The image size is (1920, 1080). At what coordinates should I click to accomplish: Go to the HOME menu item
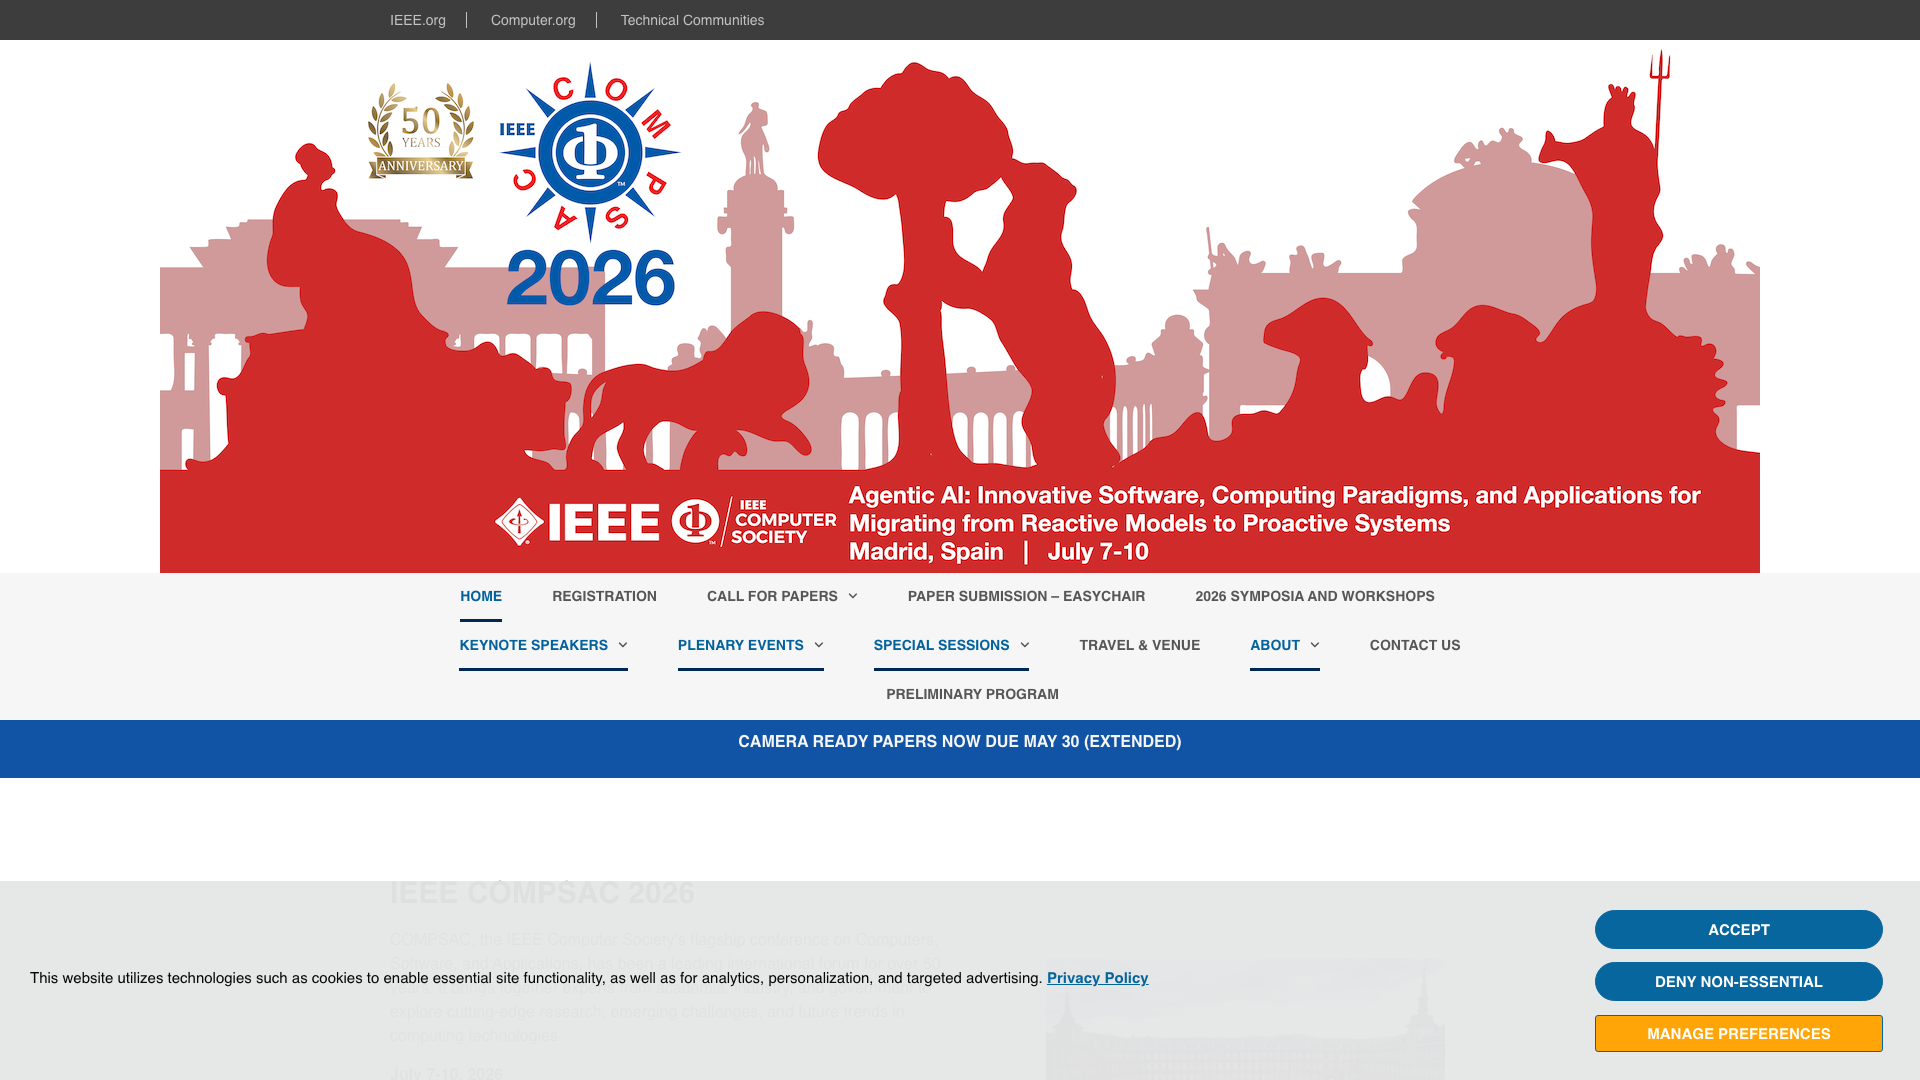coord(481,596)
